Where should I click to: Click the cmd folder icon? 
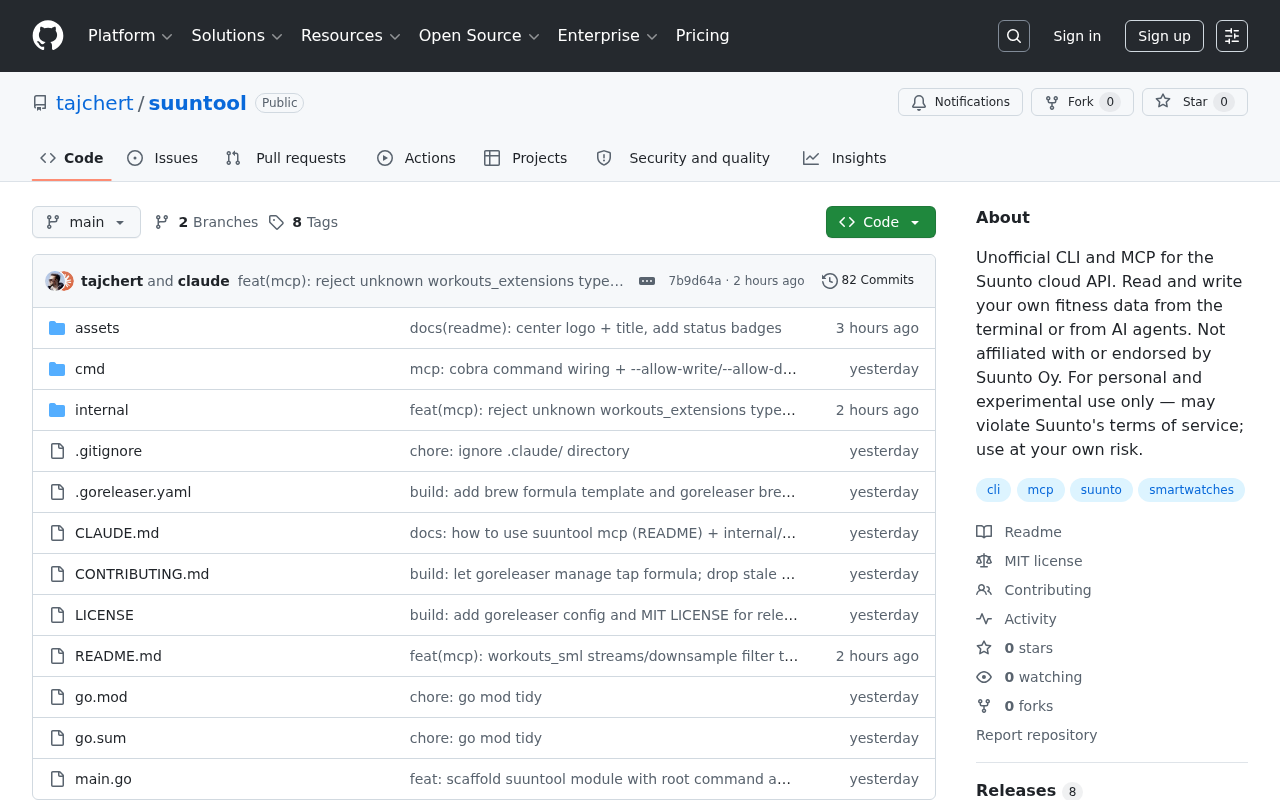pyautogui.click(x=57, y=369)
